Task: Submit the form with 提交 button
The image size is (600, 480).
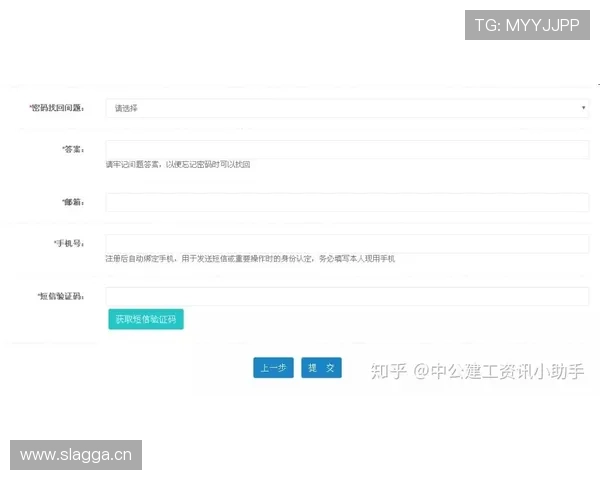Action: (x=321, y=368)
